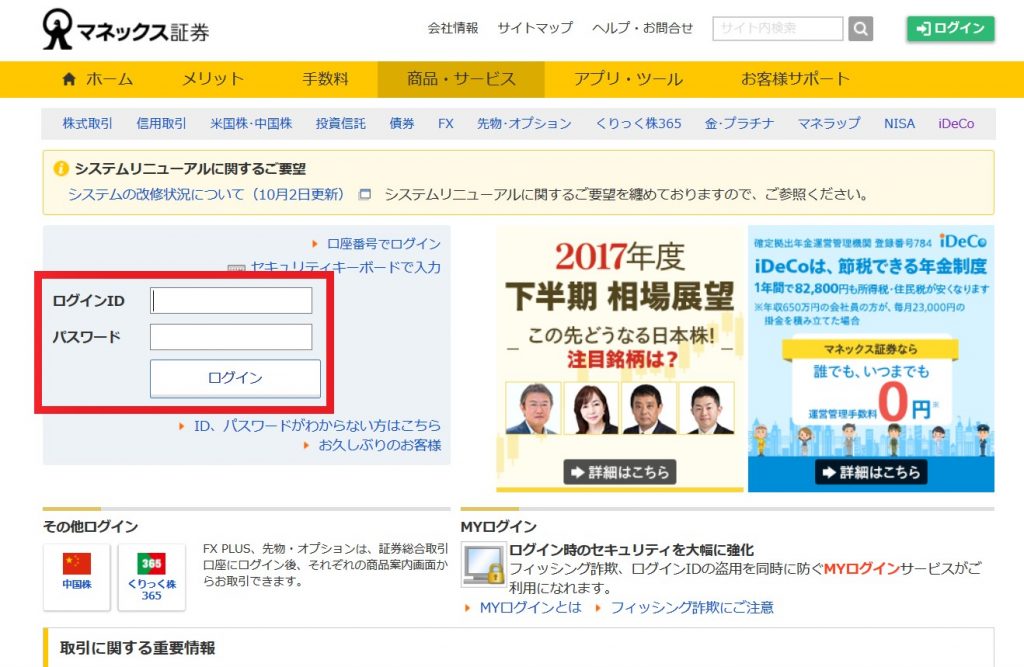Select the 手数料 menu item

[x=325, y=79]
